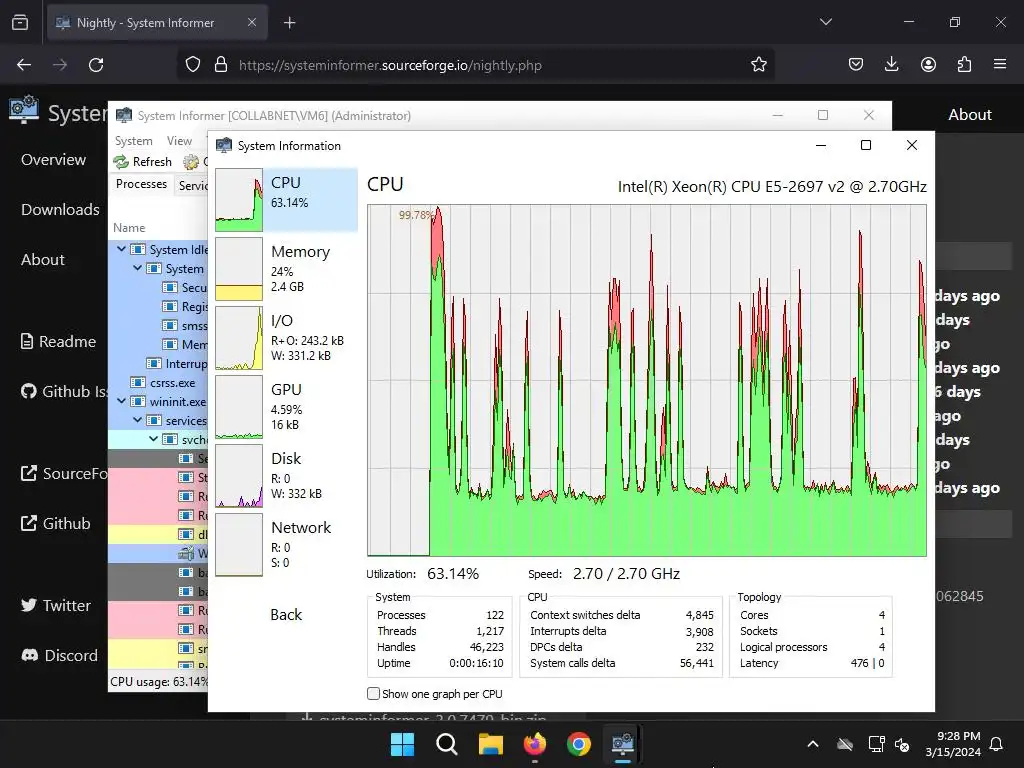Click the Disk mini graph thumbnail
The width and height of the screenshot is (1024, 768).
pos(239,476)
